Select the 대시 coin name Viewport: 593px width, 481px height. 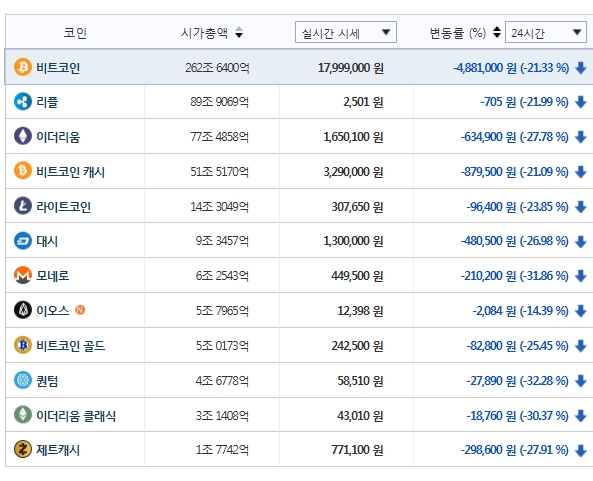[x=47, y=241]
